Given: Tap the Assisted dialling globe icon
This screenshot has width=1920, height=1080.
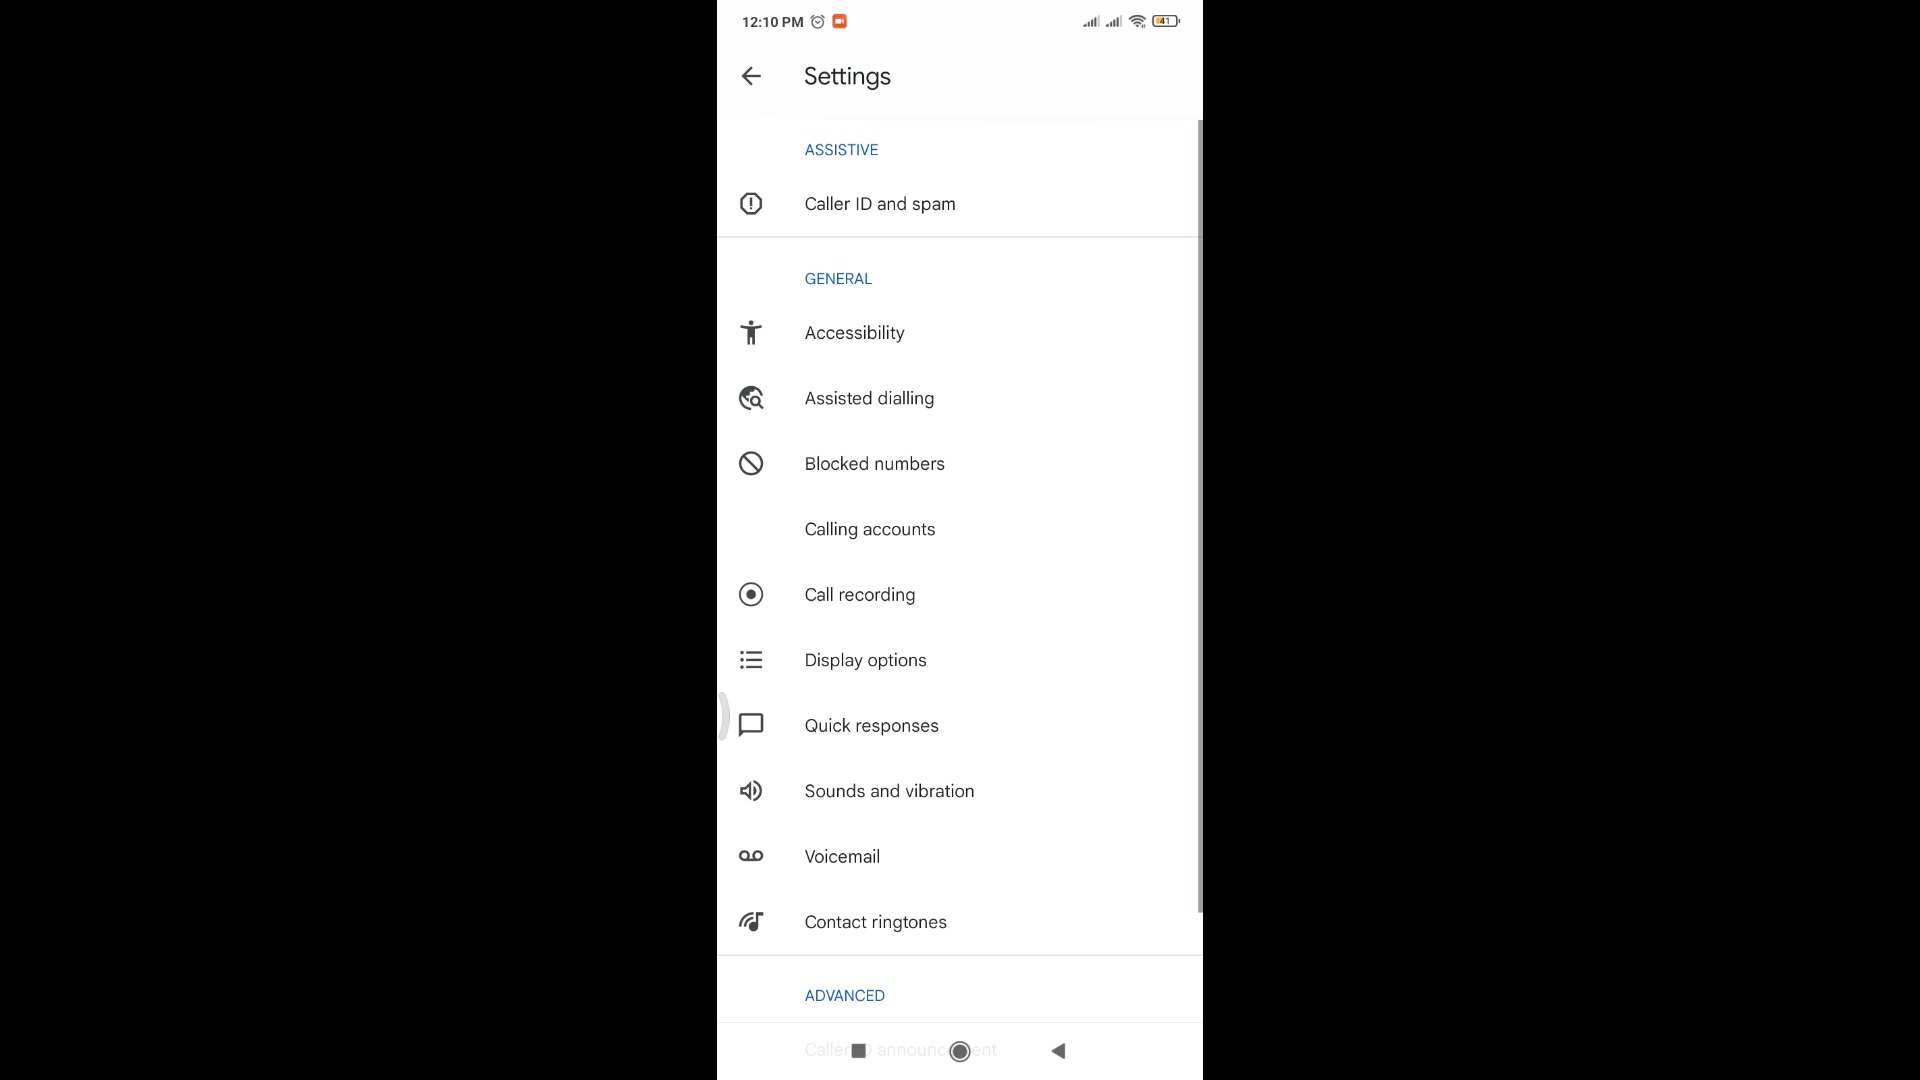Looking at the screenshot, I should pos(751,398).
